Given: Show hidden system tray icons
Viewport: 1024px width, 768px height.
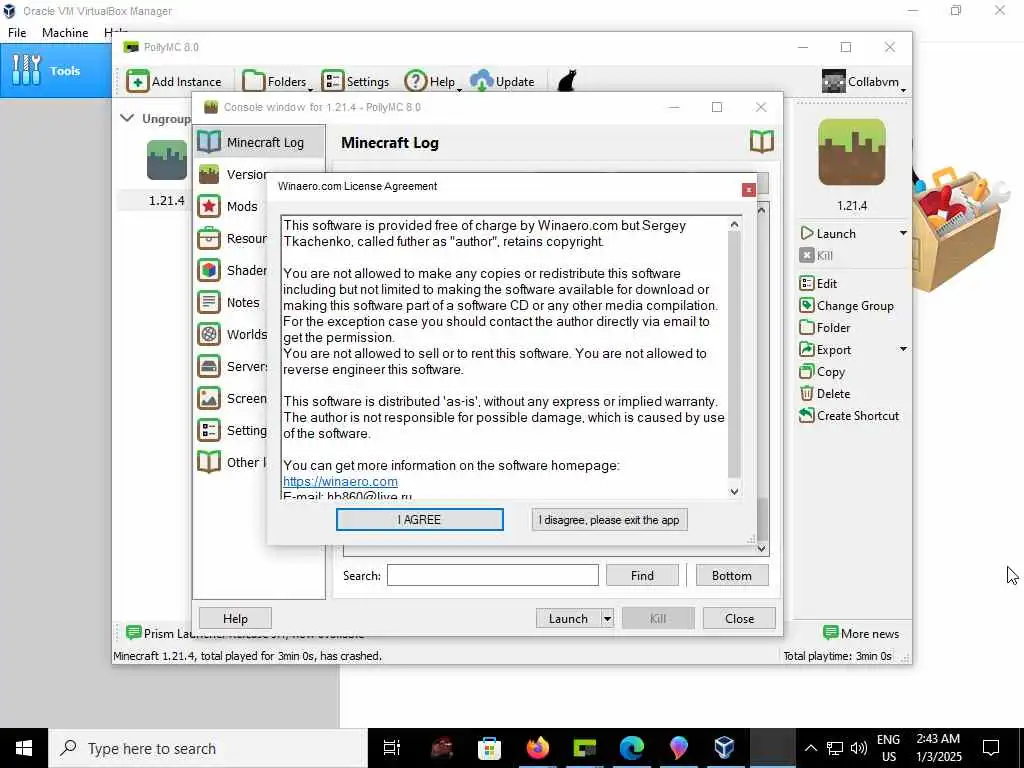Looking at the screenshot, I should point(810,748).
